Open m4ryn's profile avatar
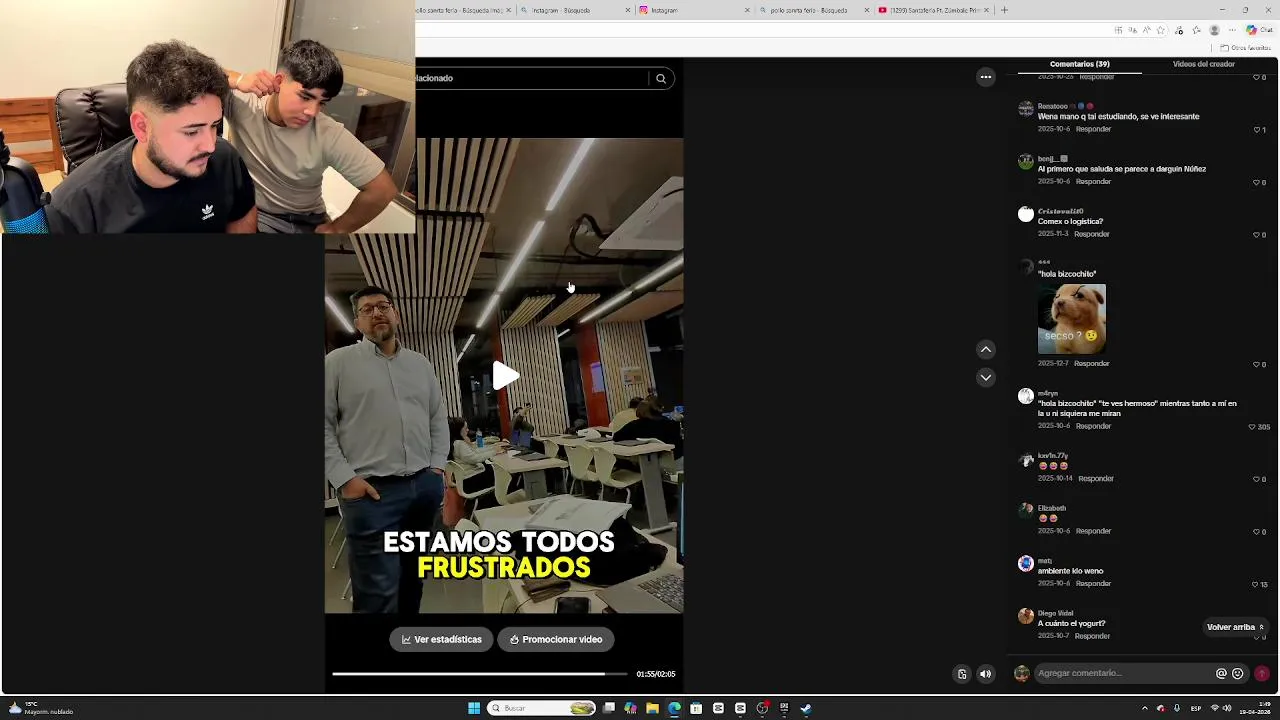This screenshot has height=720, width=1280. click(1025, 396)
